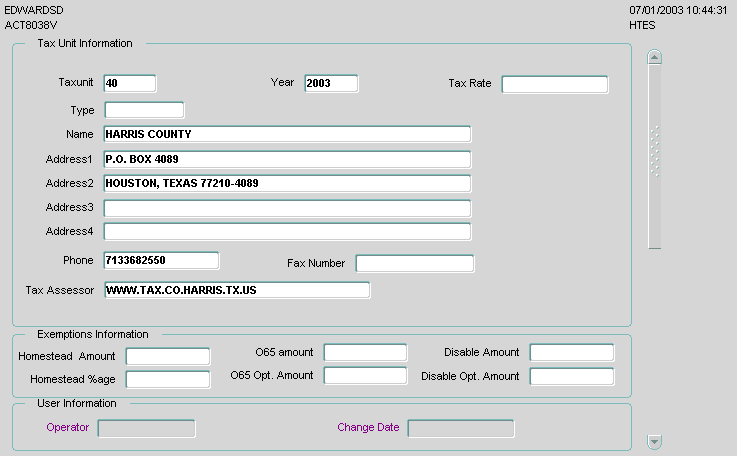Click the Tax Unit Information group title
This screenshot has width=737, height=456.
pos(85,43)
